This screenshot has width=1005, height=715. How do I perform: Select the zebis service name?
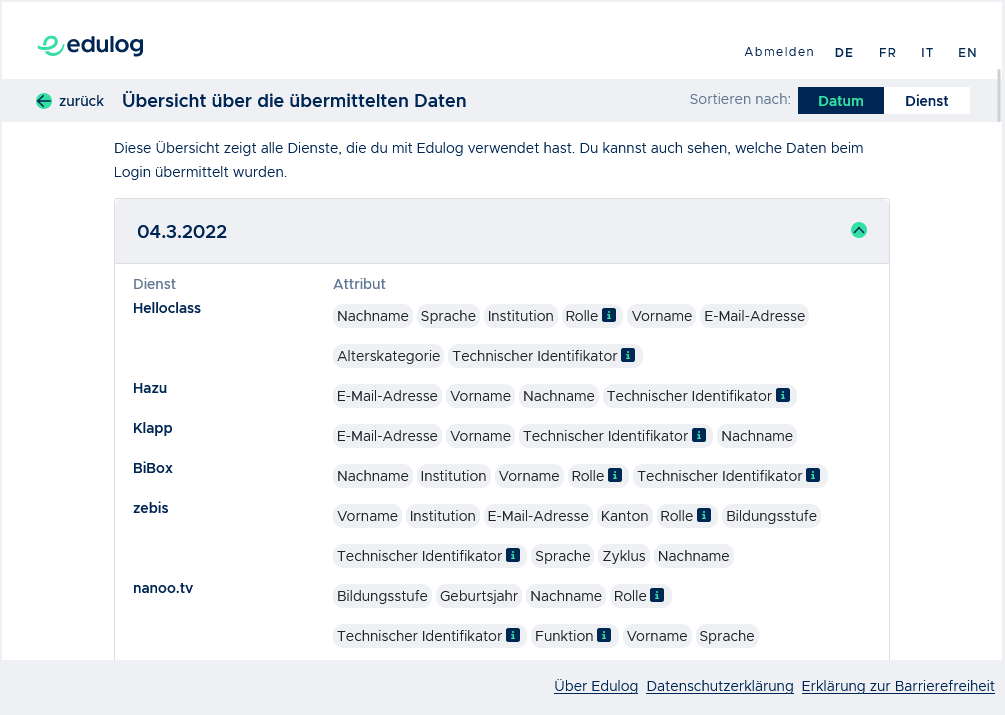click(151, 508)
